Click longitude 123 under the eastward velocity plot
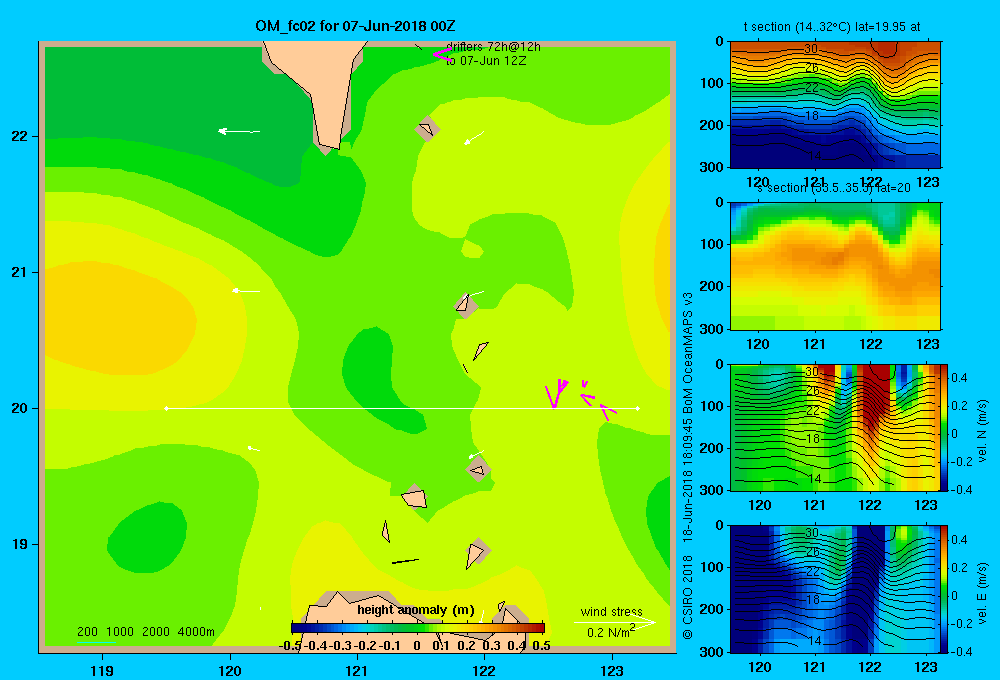 point(925,667)
